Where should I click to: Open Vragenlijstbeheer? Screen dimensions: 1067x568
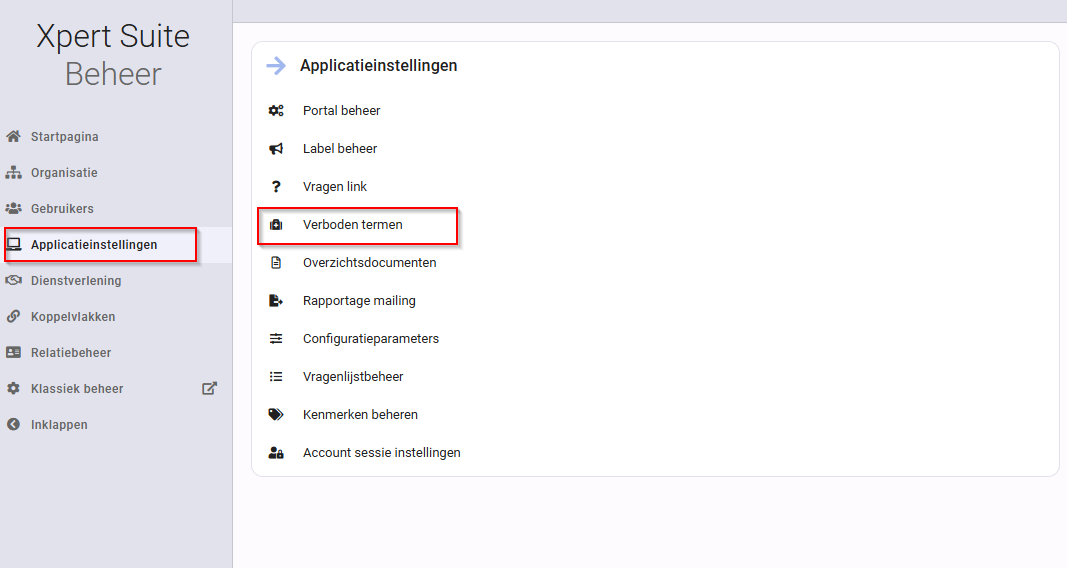353,376
